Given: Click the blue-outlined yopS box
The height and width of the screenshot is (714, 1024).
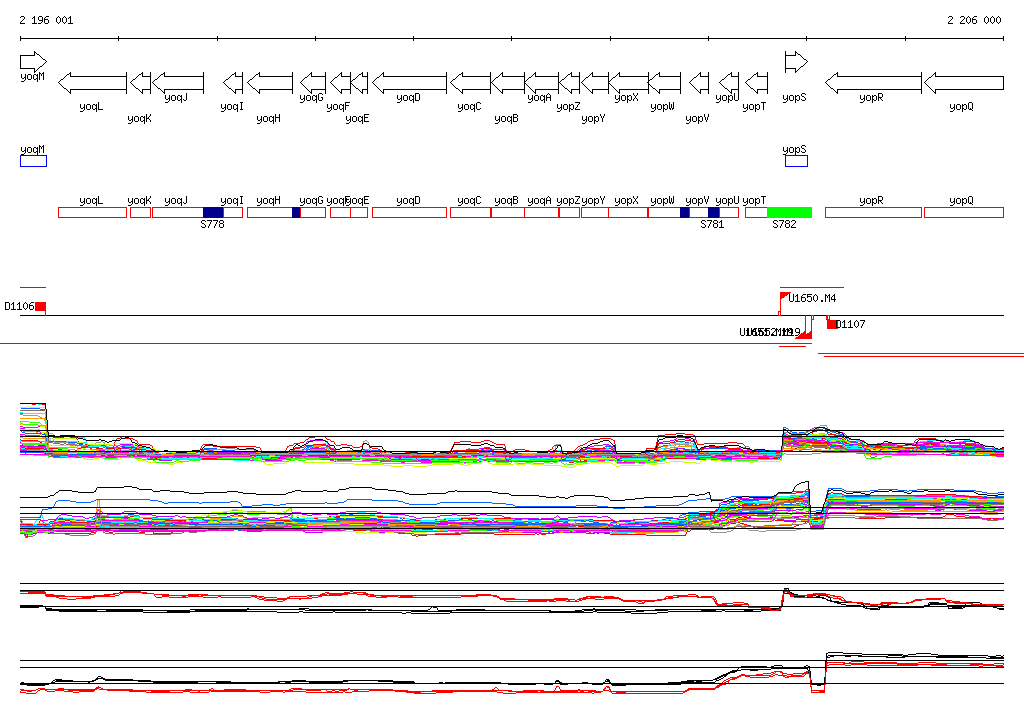Looking at the screenshot, I should [x=796, y=161].
